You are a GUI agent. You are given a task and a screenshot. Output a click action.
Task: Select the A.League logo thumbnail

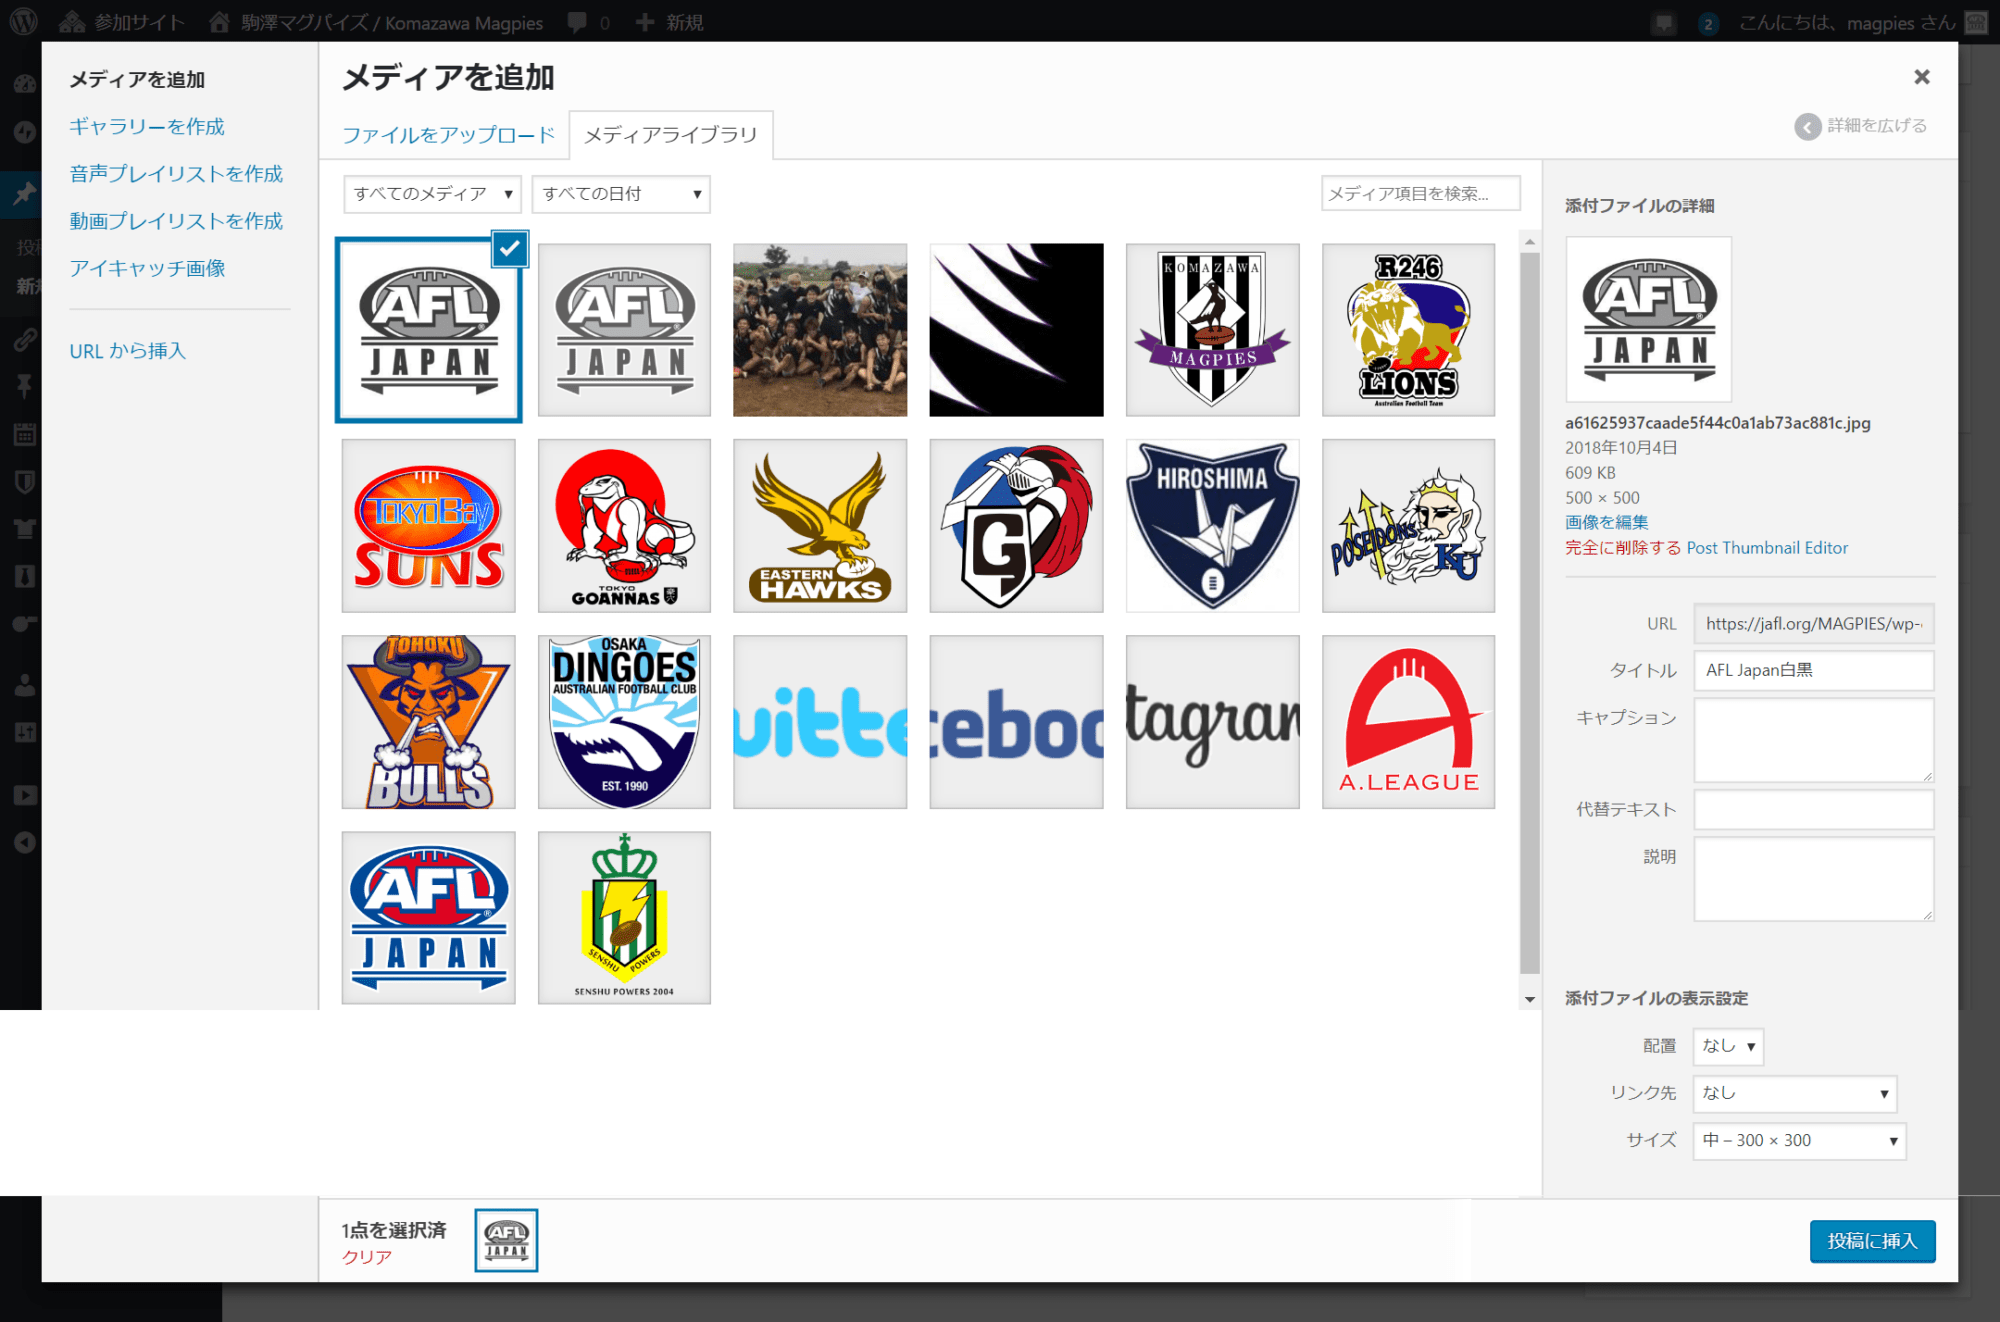click(1408, 722)
